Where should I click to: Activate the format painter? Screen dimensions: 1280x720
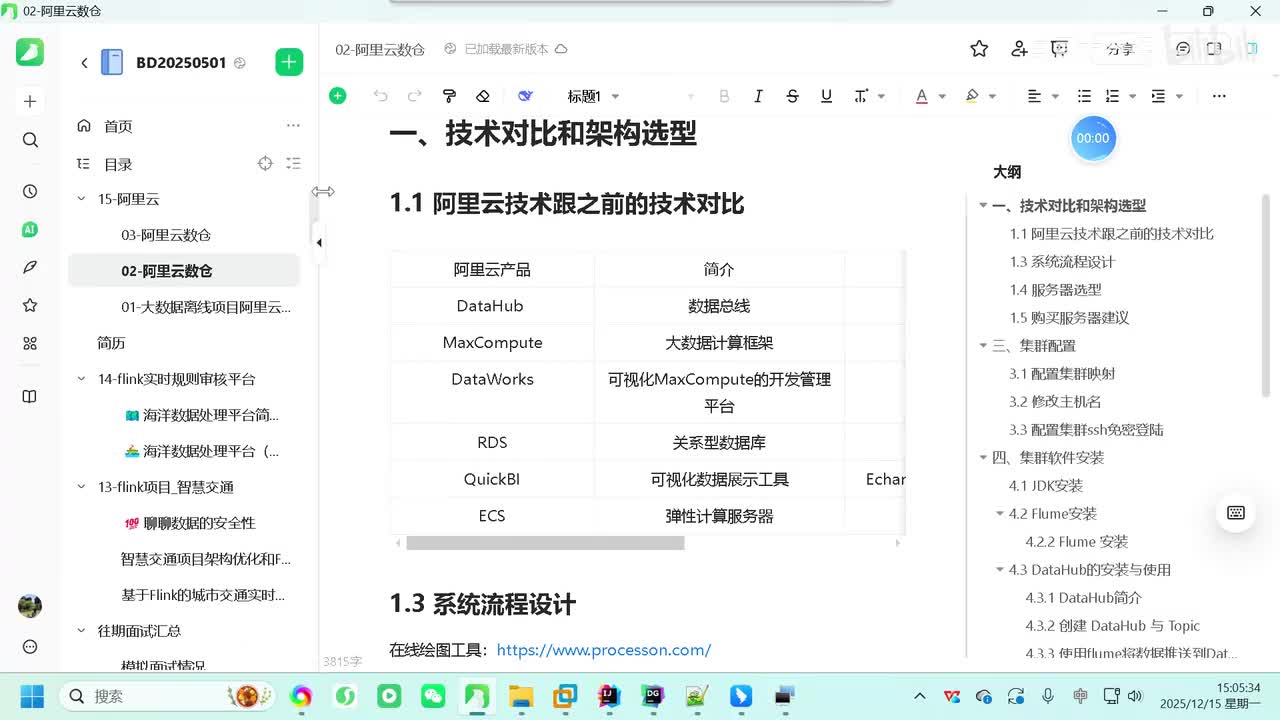click(x=449, y=96)
